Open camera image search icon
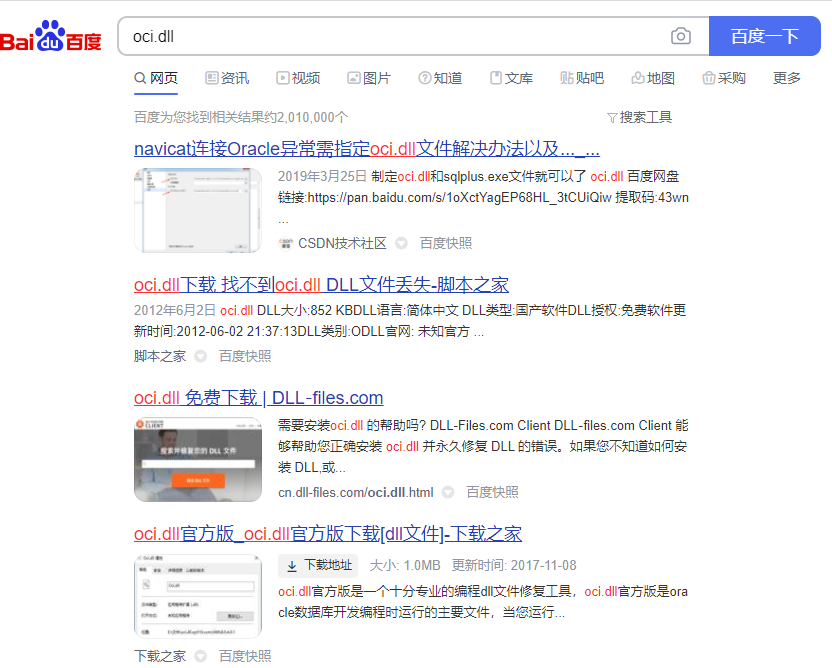Screen dimensions: 832x668 (681, 36)
